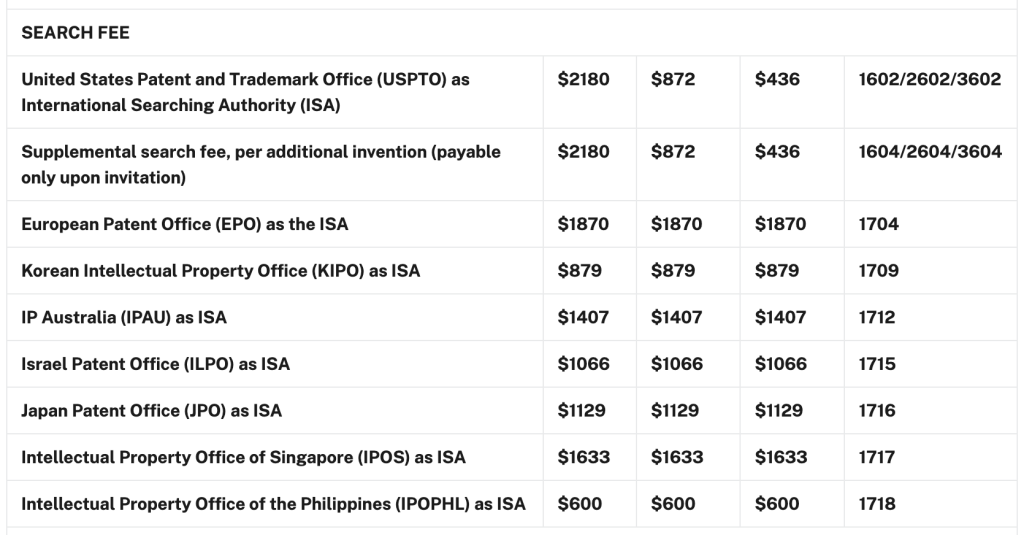Click fee code 1718 in the Philippines row

coord(877,504)
